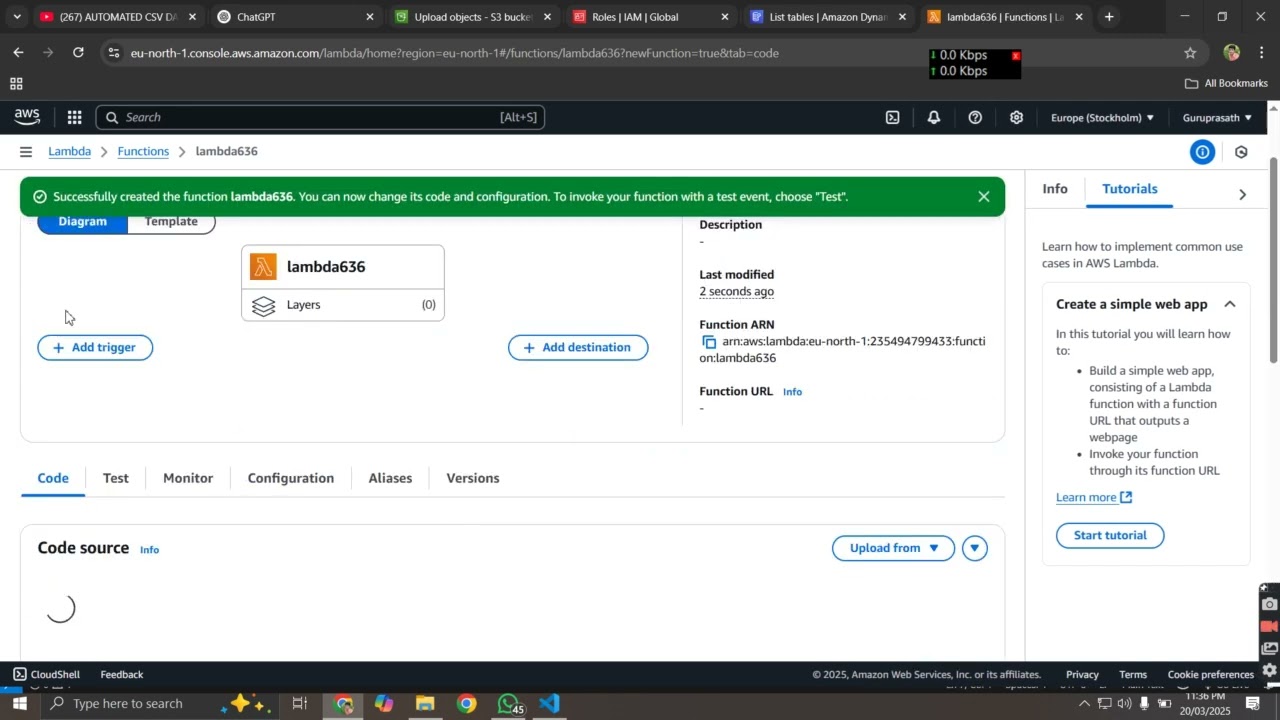Open the AWS help question mark
Screen dimensions: 1280x720
pos(975,117)
